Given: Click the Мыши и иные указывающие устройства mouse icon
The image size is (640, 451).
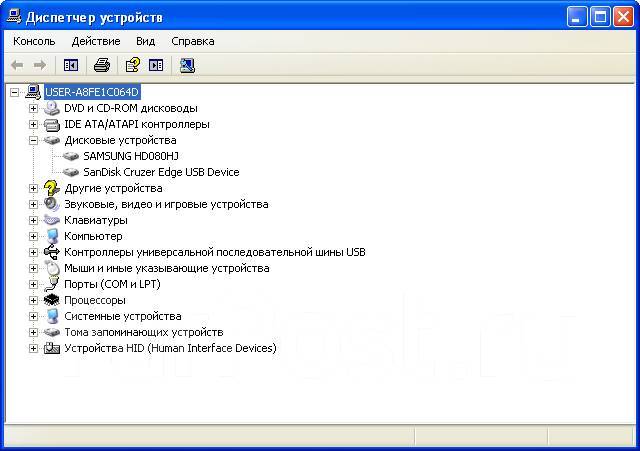Looking at the screenshot, I should [52, 268].
